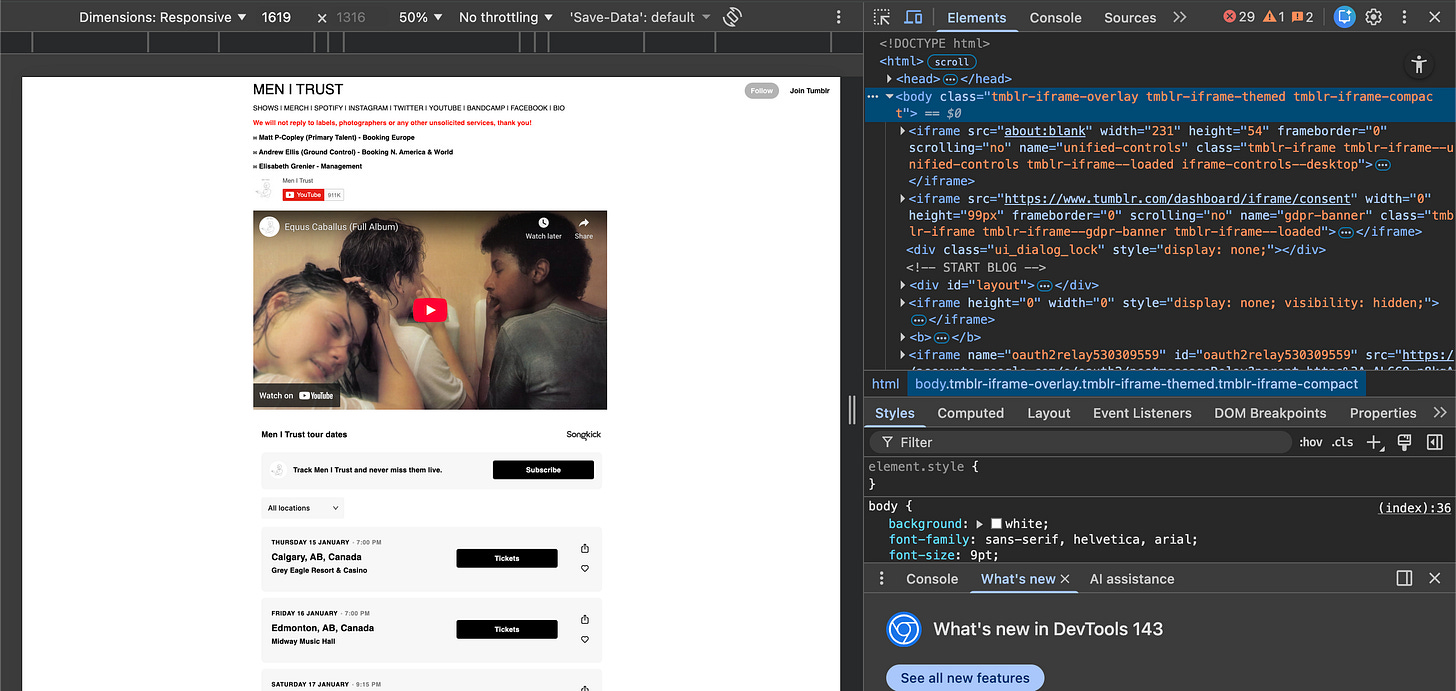The image size is (1456, 691).
Task: Open the No throttling dropdown
Action: (x=506, y=17)
